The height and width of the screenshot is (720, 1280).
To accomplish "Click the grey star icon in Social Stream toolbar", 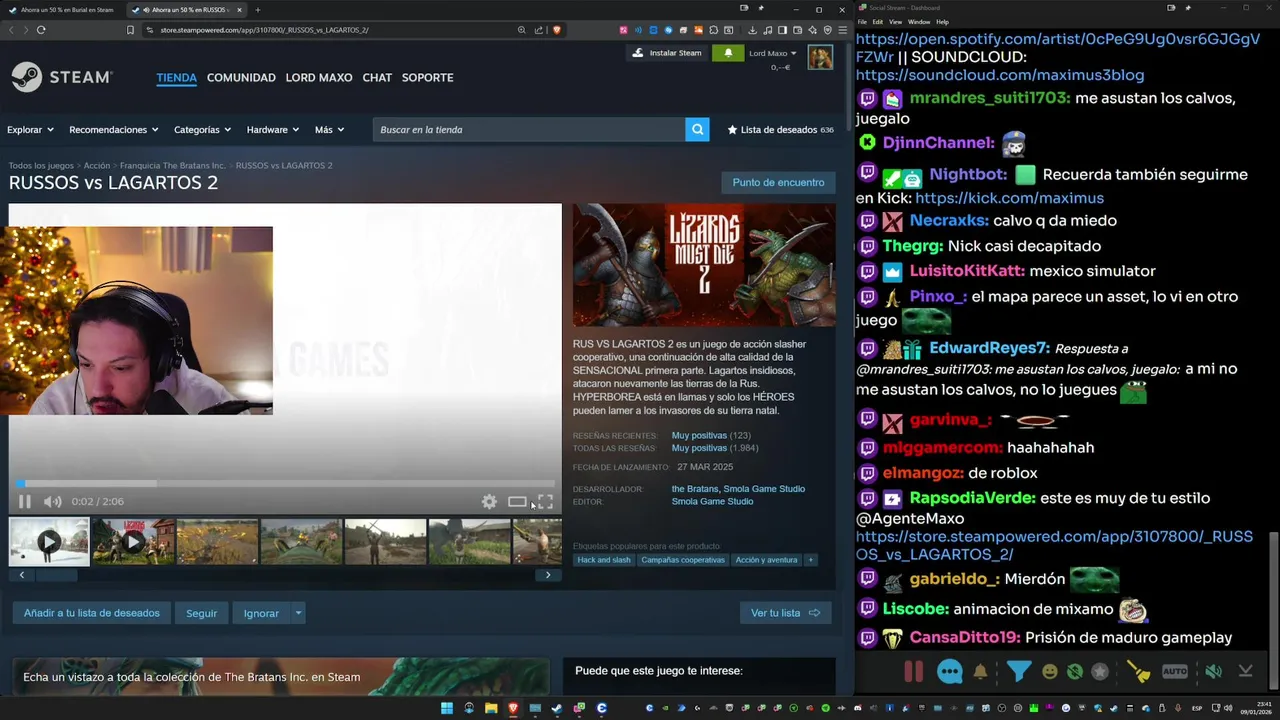I will coord(1100,672).
